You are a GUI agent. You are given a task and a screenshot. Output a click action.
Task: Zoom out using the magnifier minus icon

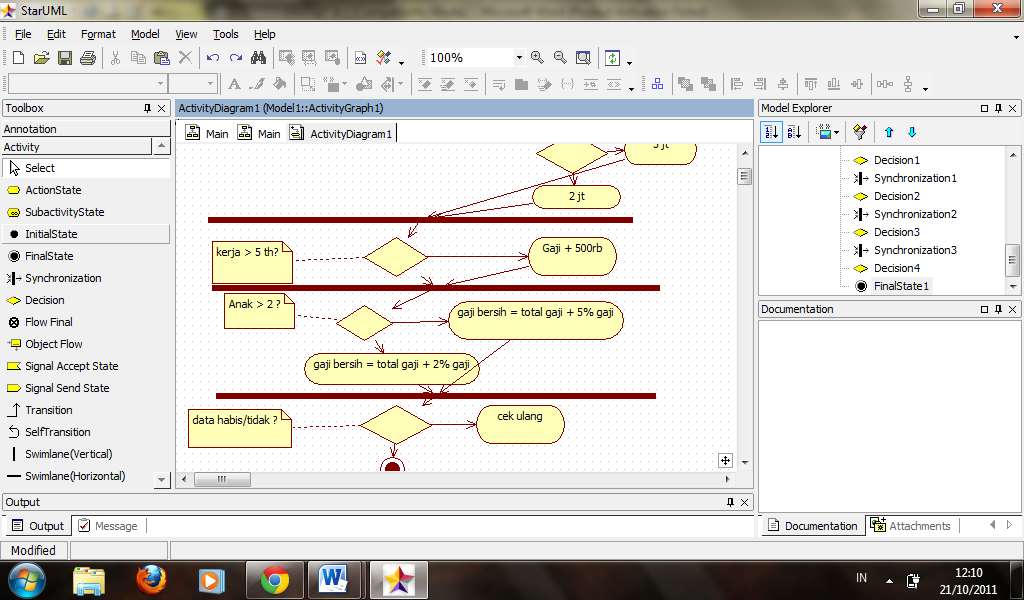[x=560, y=58]
